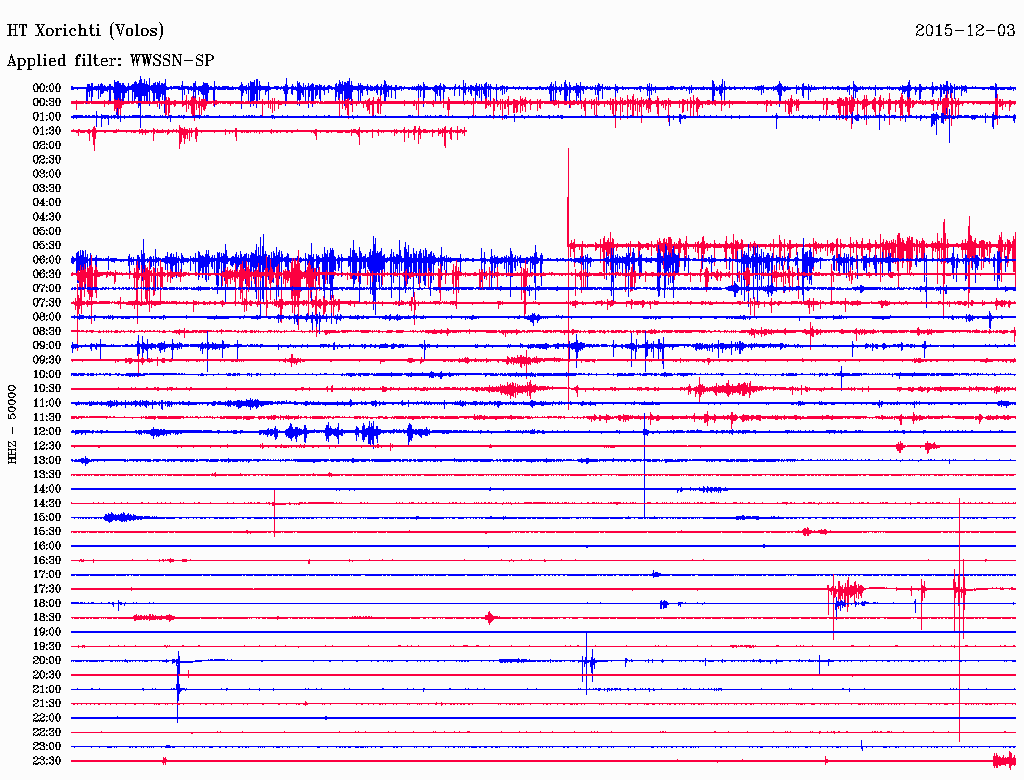The height and width of the screenshot is (780, 1024).
Task: Select the 02:00 time label
Action: (x=47, y=145)
